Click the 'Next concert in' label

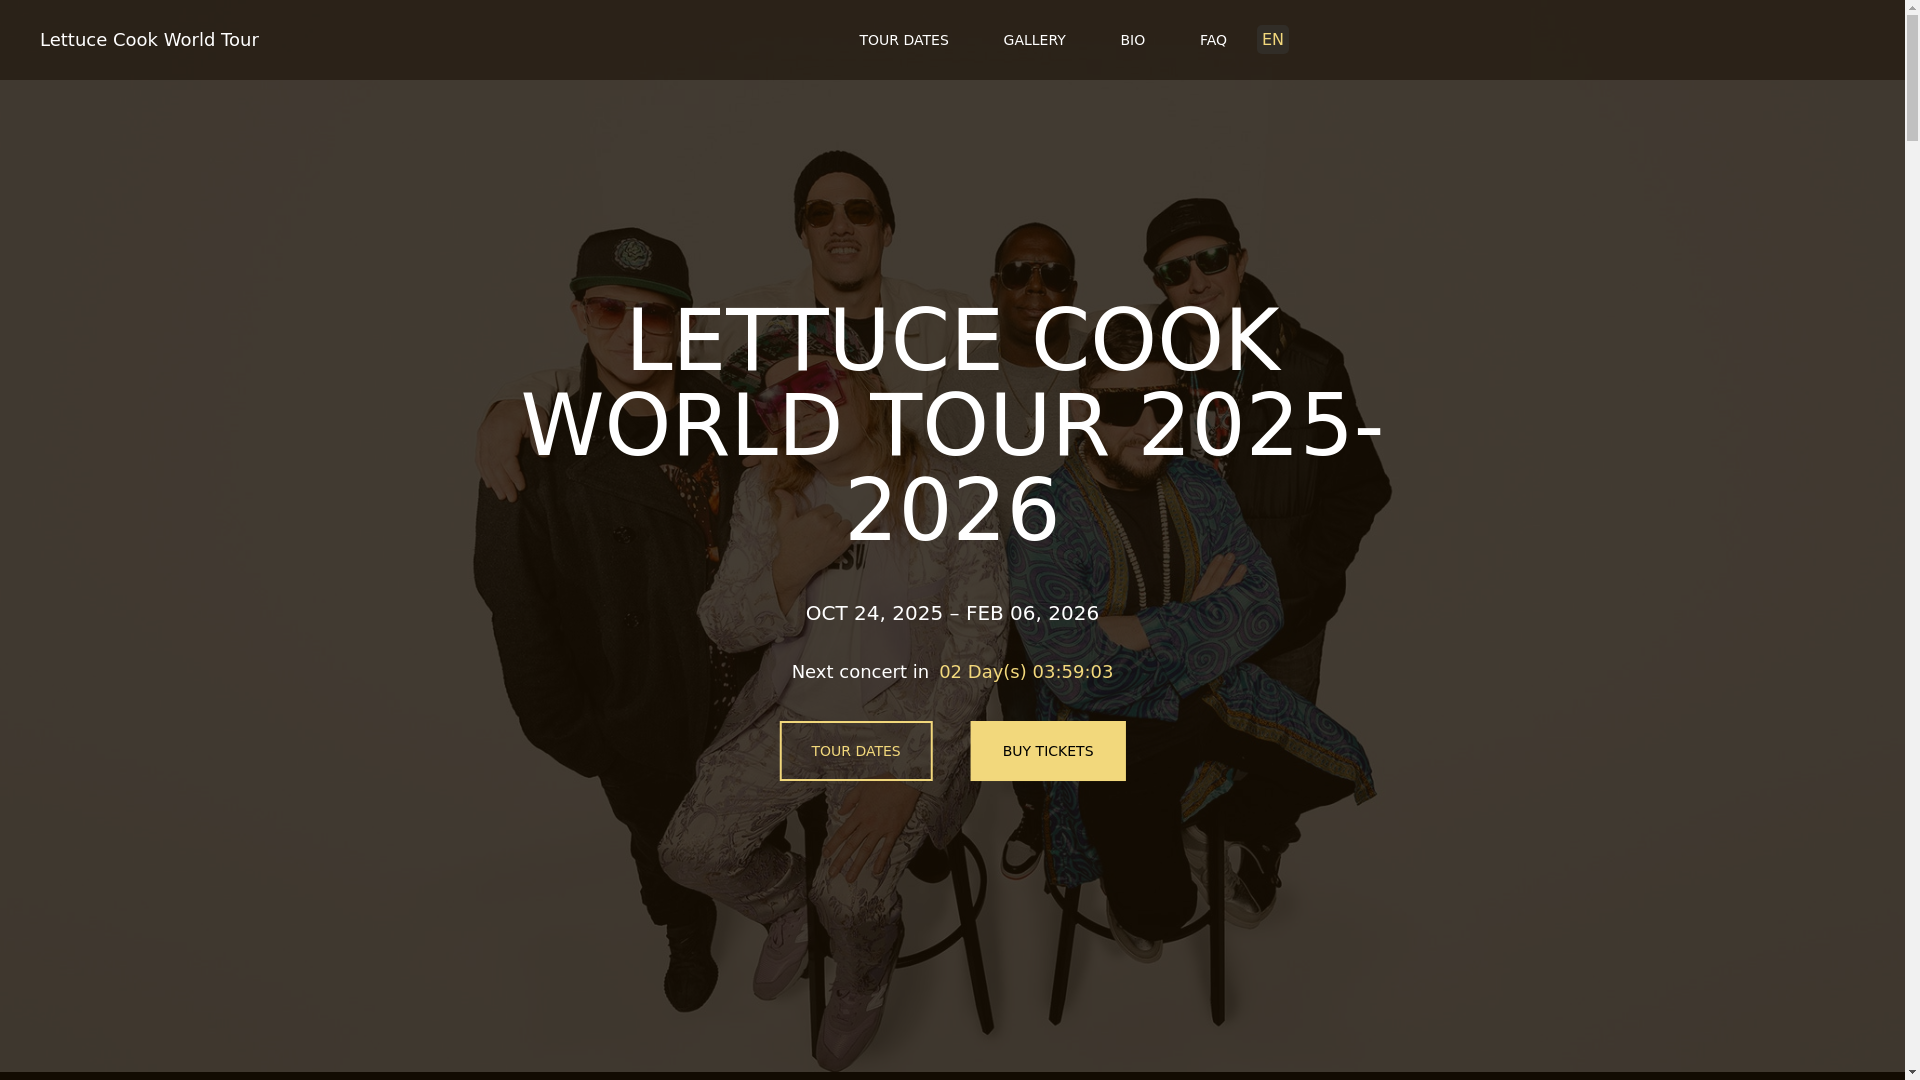pos(860,672)
